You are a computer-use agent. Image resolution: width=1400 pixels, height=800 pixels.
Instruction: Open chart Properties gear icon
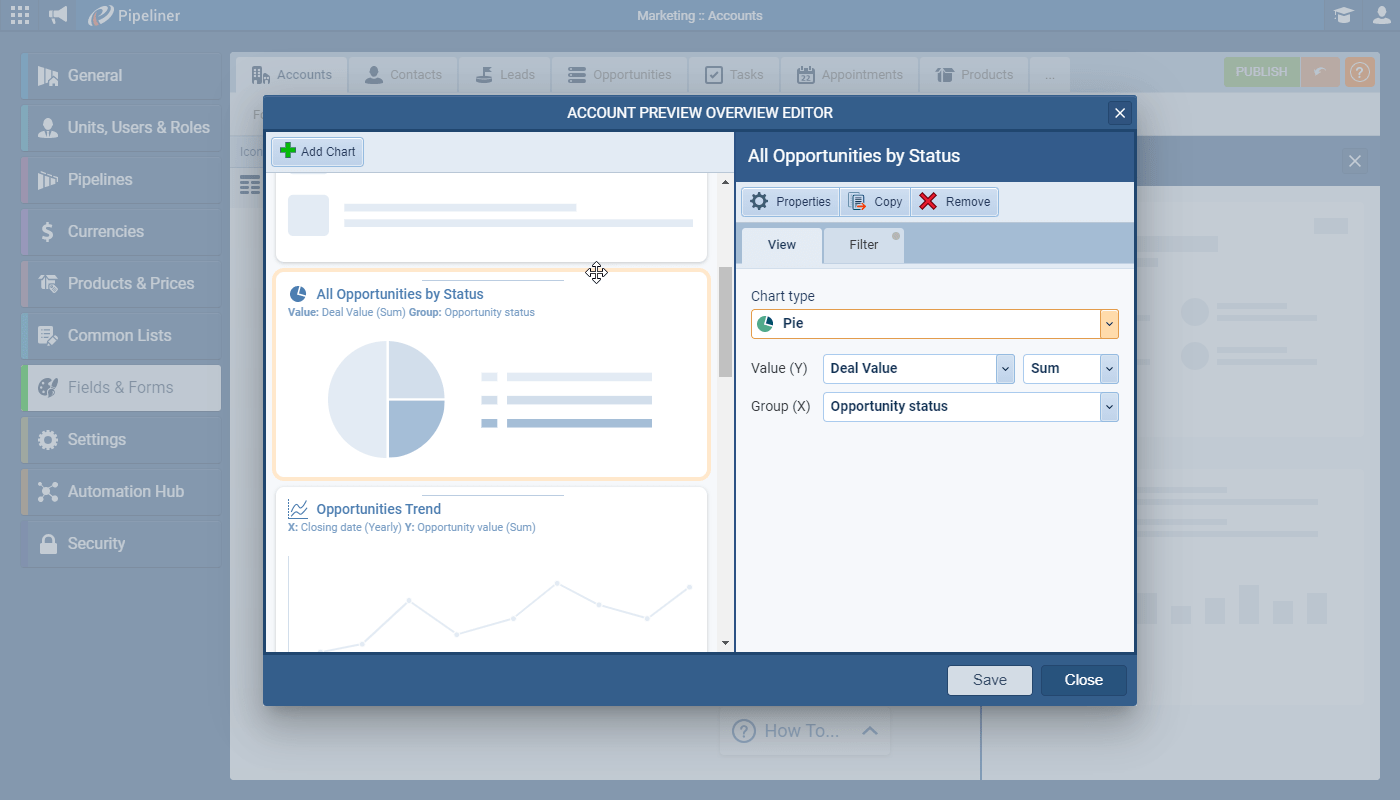click(x=759, y=202)
